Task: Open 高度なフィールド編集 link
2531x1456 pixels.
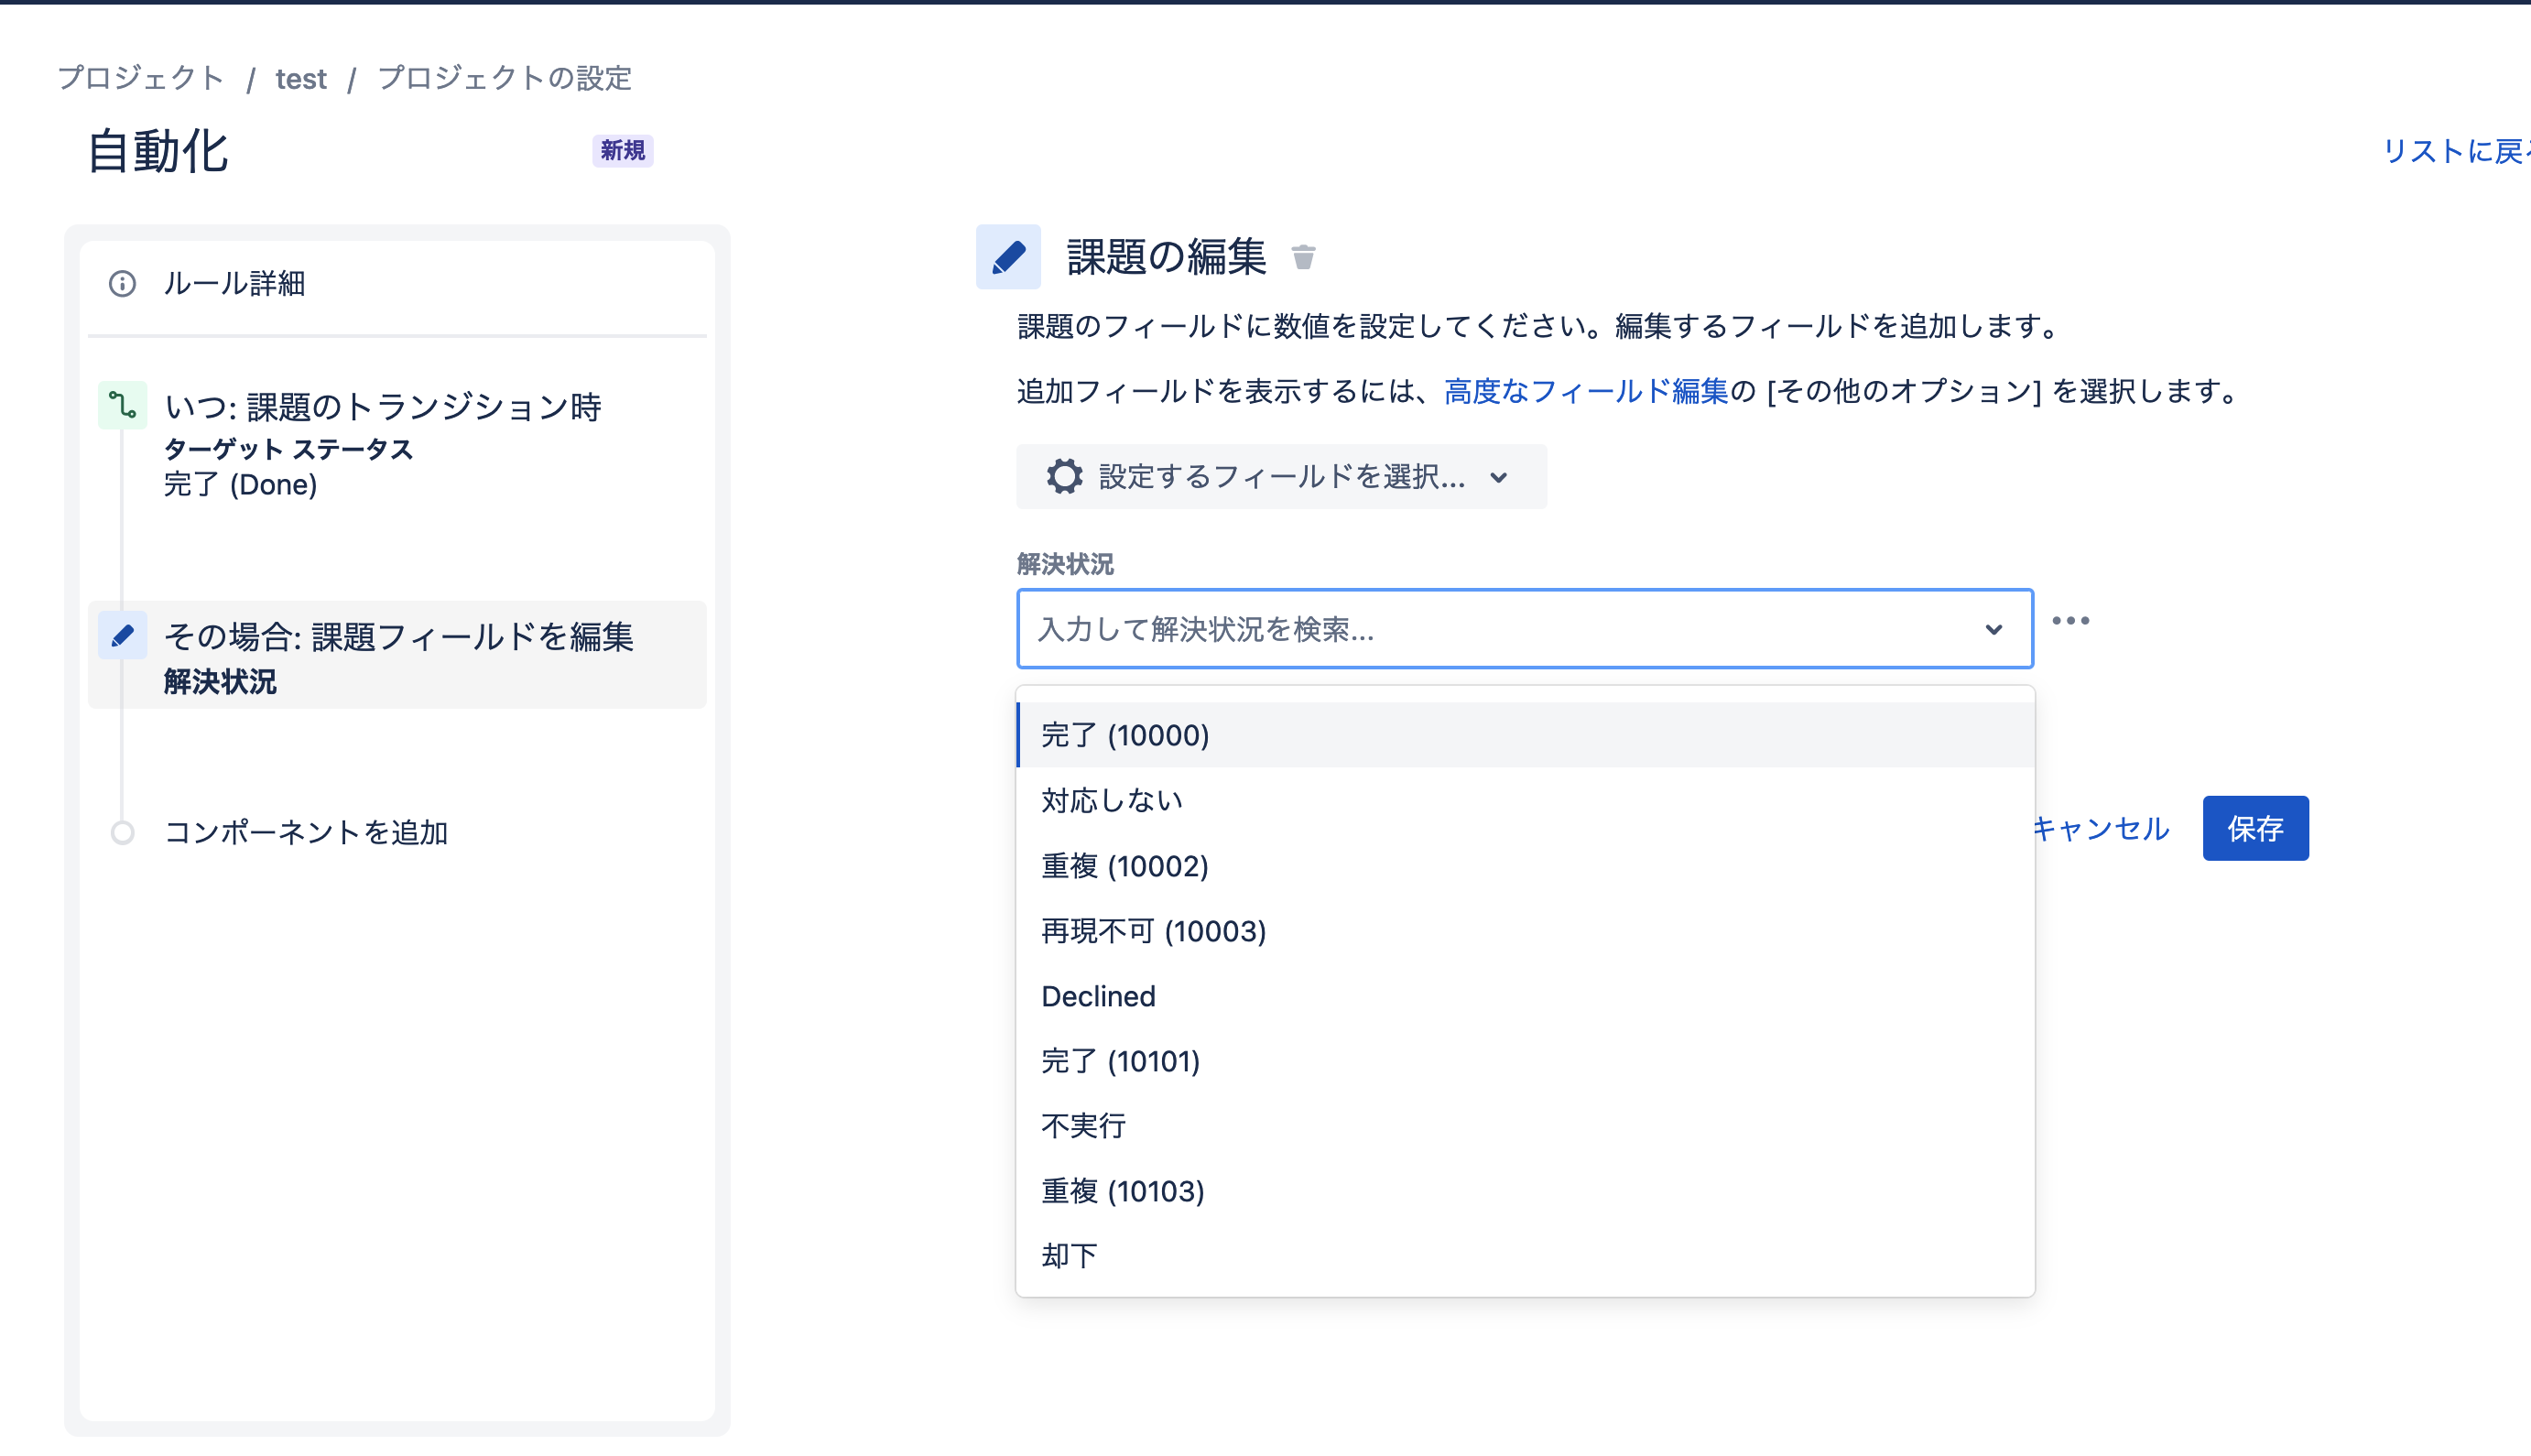Action: point(1586,391)
